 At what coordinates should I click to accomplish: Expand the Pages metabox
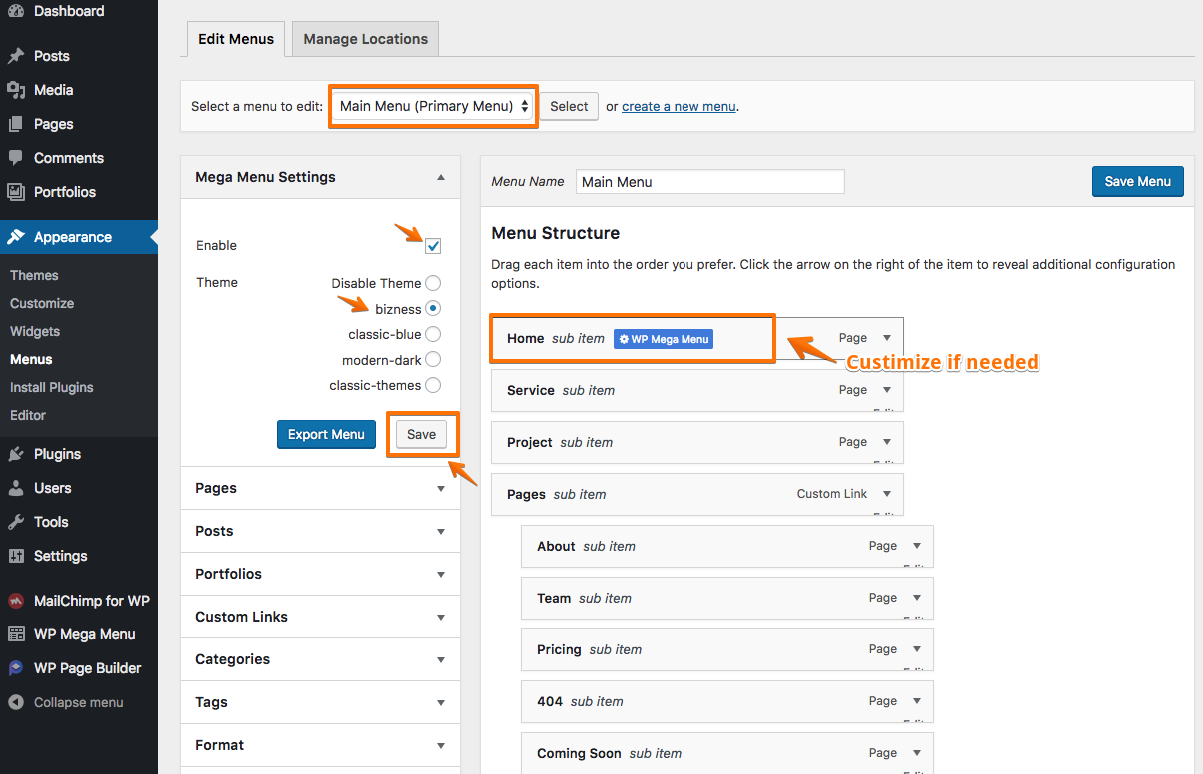click(x=441, y=489)
